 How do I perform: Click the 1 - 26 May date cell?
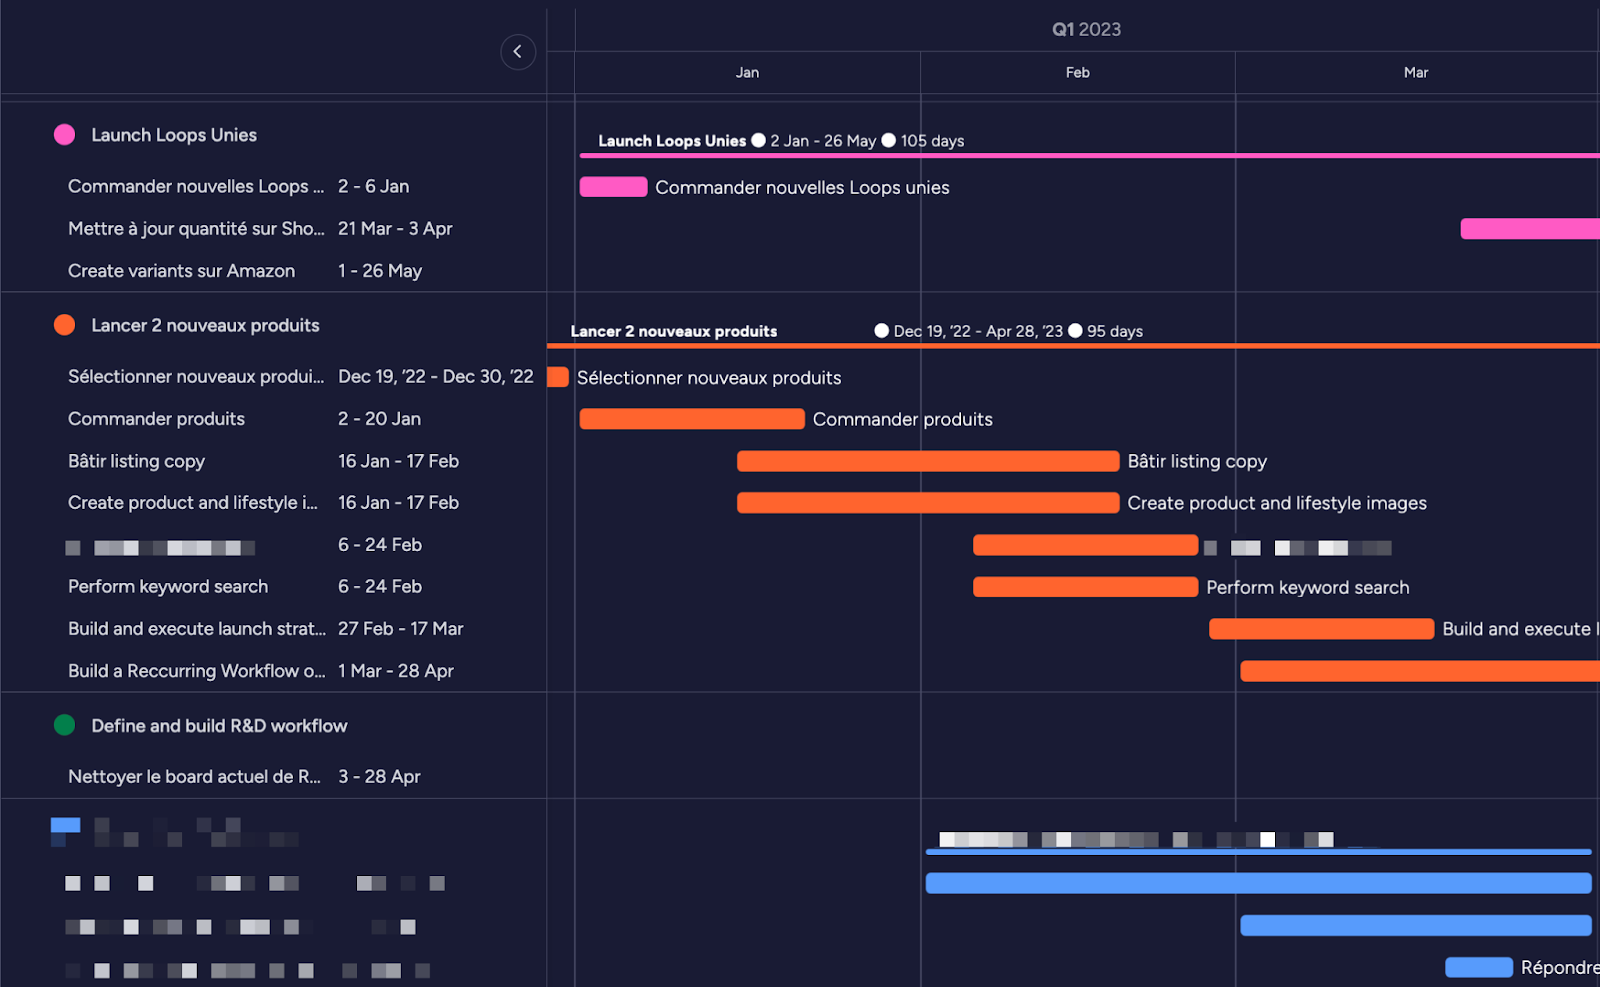pos(380,271)
